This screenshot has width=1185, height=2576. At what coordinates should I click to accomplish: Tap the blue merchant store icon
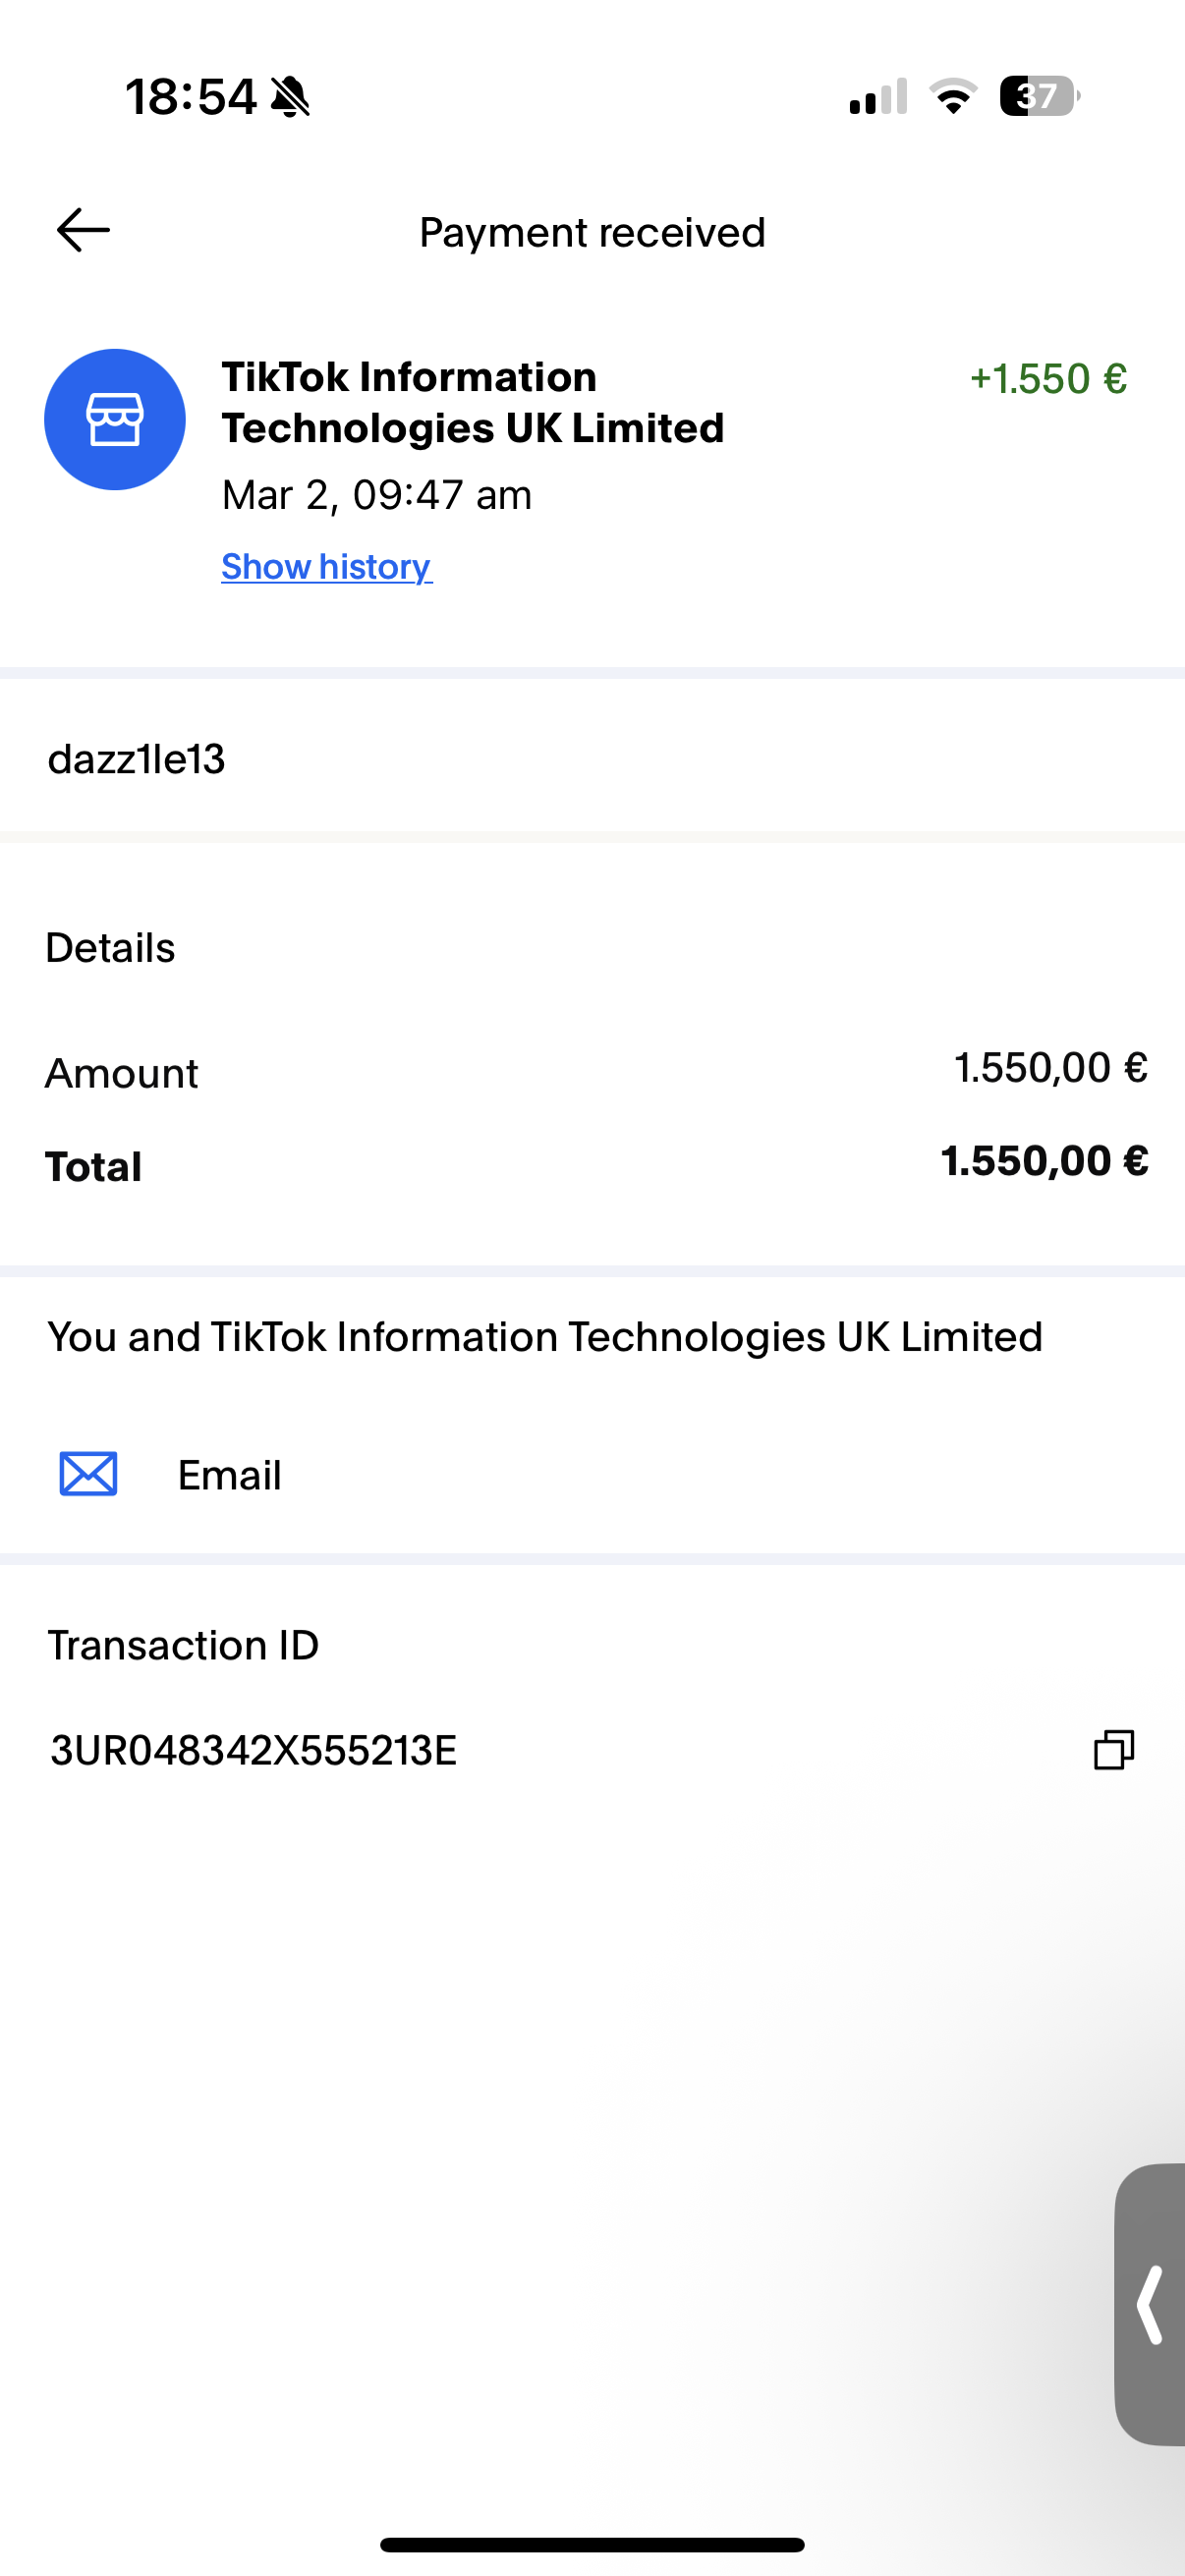point(115,420)
